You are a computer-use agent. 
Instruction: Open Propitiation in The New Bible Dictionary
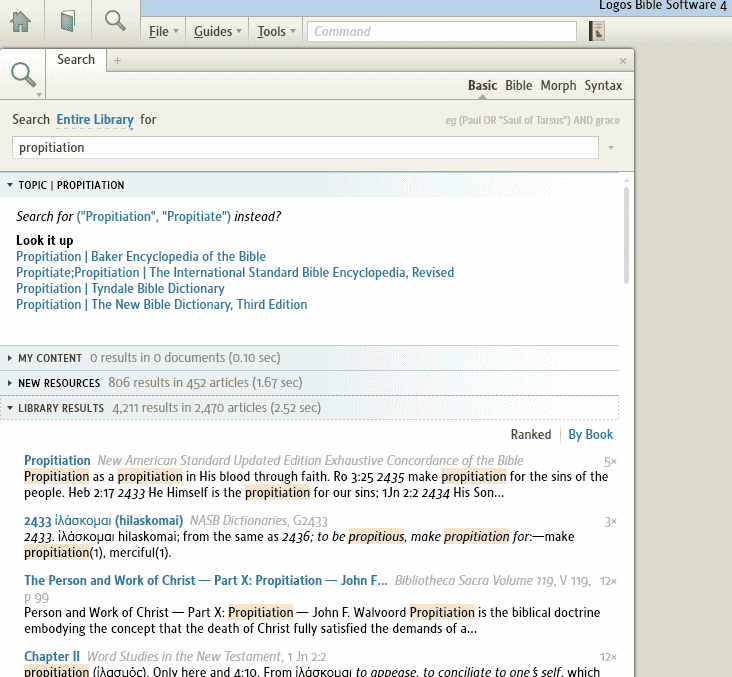click(162, 304)
